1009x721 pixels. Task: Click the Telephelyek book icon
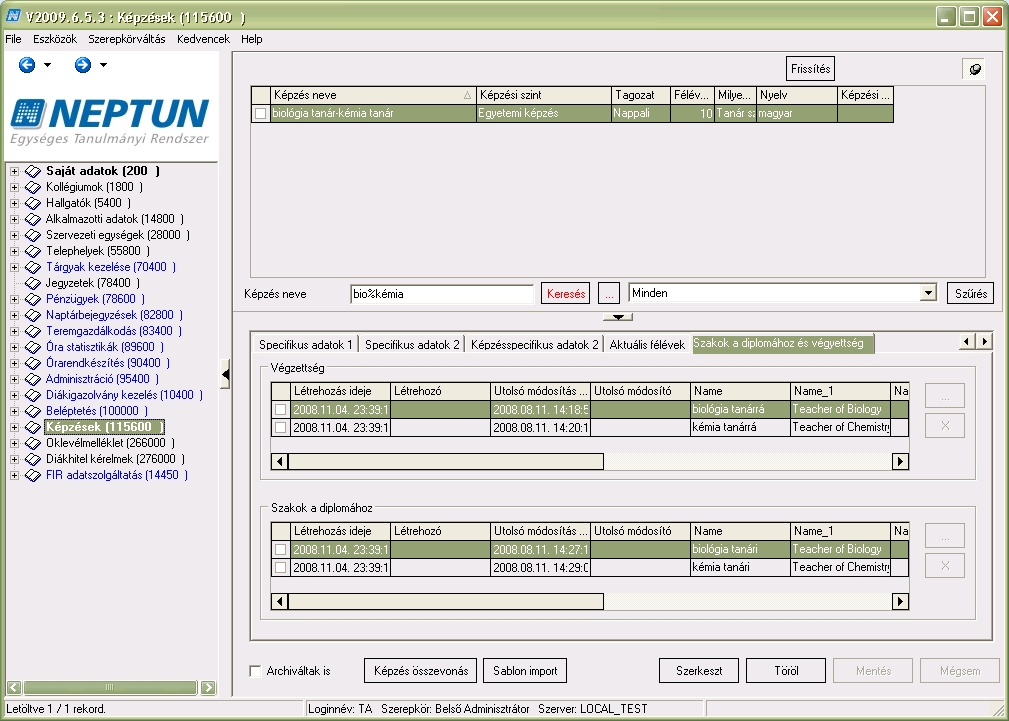[x=33, y=251]
